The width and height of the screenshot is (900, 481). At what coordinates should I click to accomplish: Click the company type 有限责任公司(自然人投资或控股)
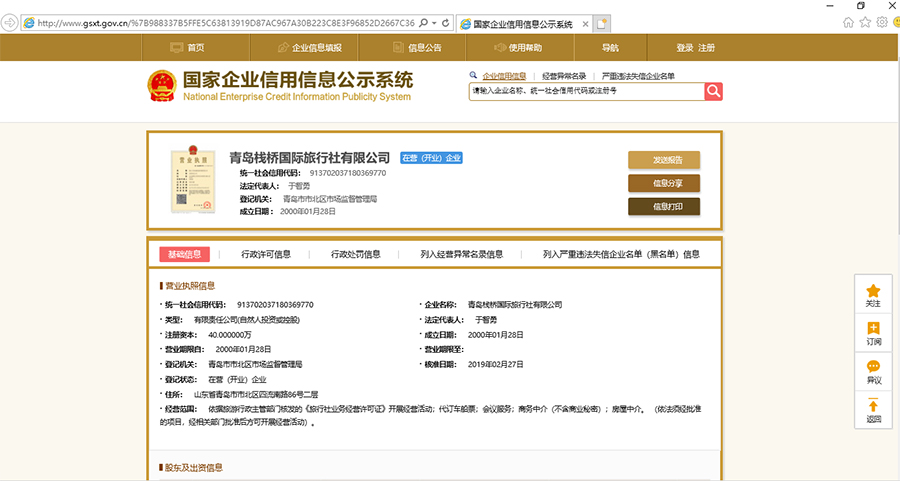[x=247, y=320]
